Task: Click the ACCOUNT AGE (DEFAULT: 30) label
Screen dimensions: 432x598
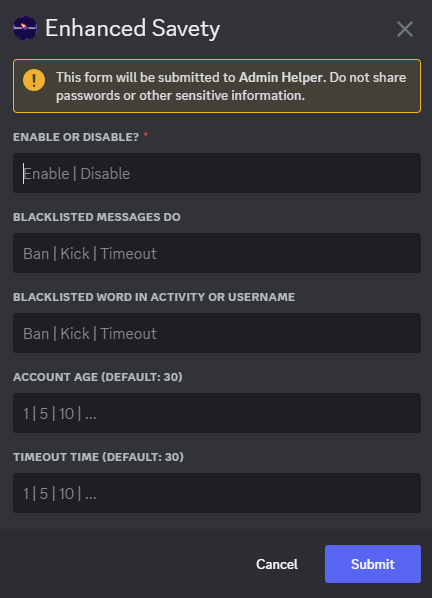Action: coord(98,377)
